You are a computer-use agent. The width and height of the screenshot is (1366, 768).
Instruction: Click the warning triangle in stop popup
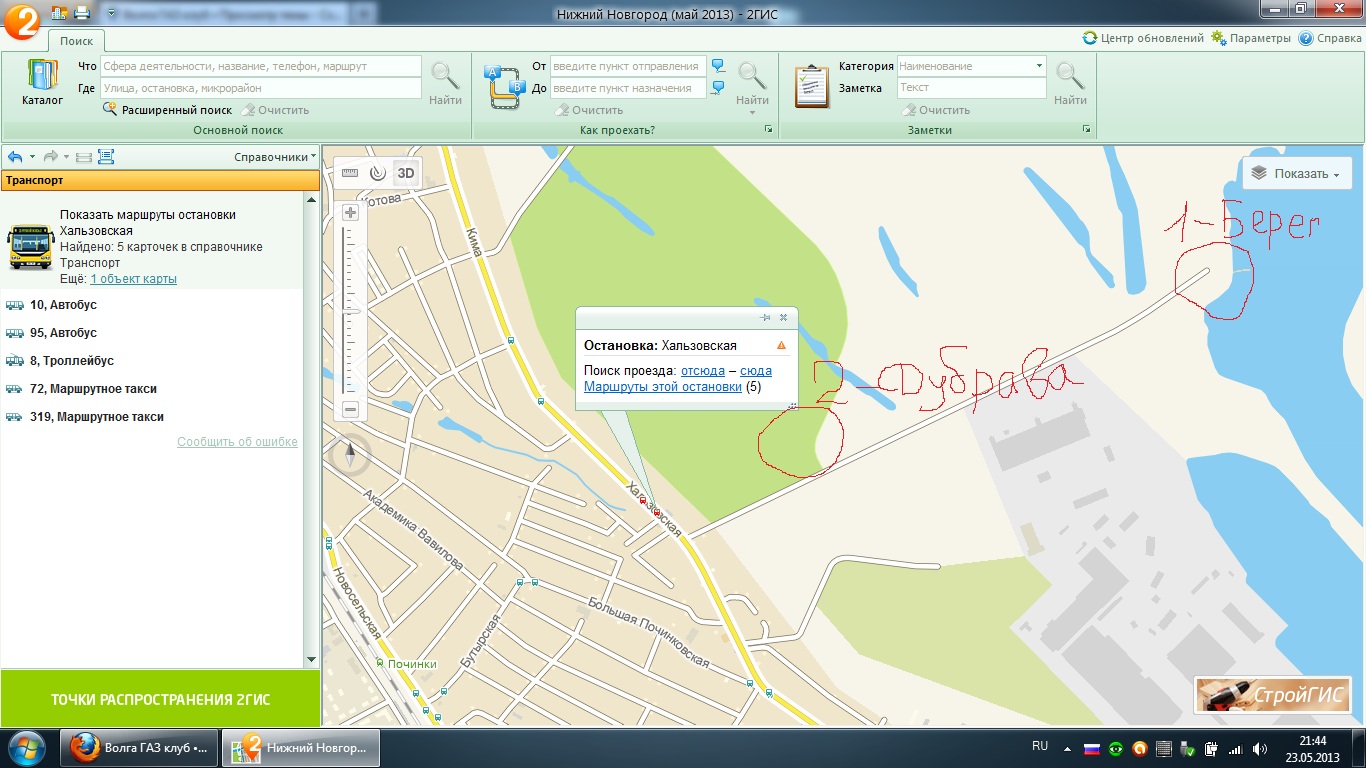pos(781,345)
